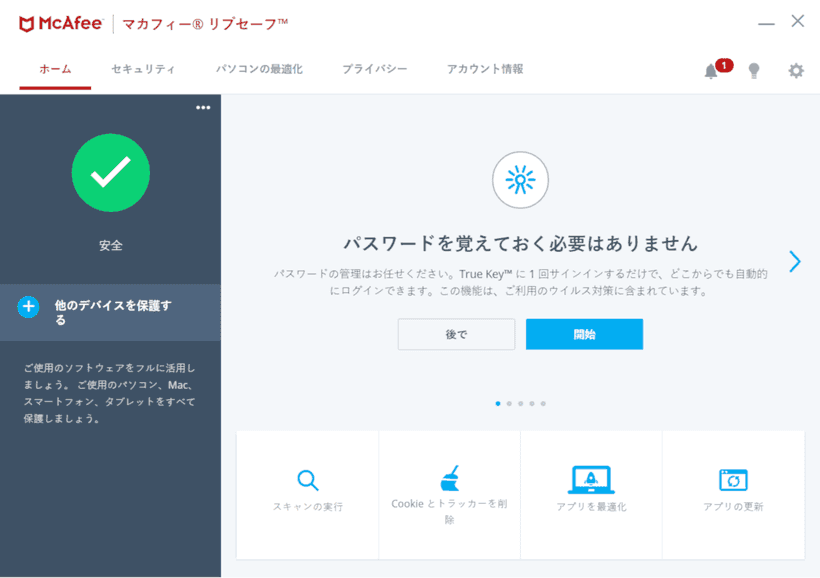Switch to the アカウント情報 tab

tap(487, 70)
